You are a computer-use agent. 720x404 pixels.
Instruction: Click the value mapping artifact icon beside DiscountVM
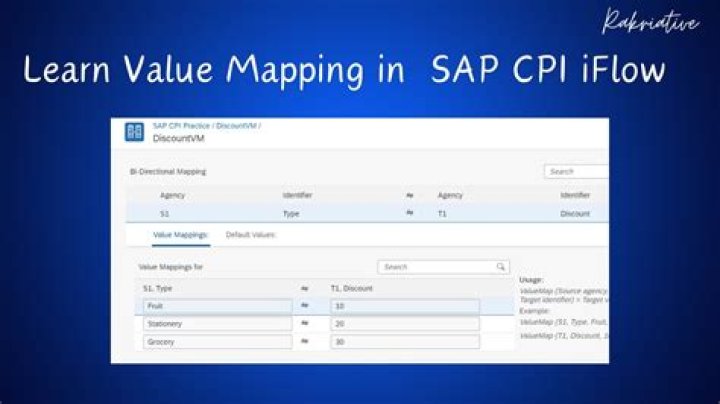point(135,132)
